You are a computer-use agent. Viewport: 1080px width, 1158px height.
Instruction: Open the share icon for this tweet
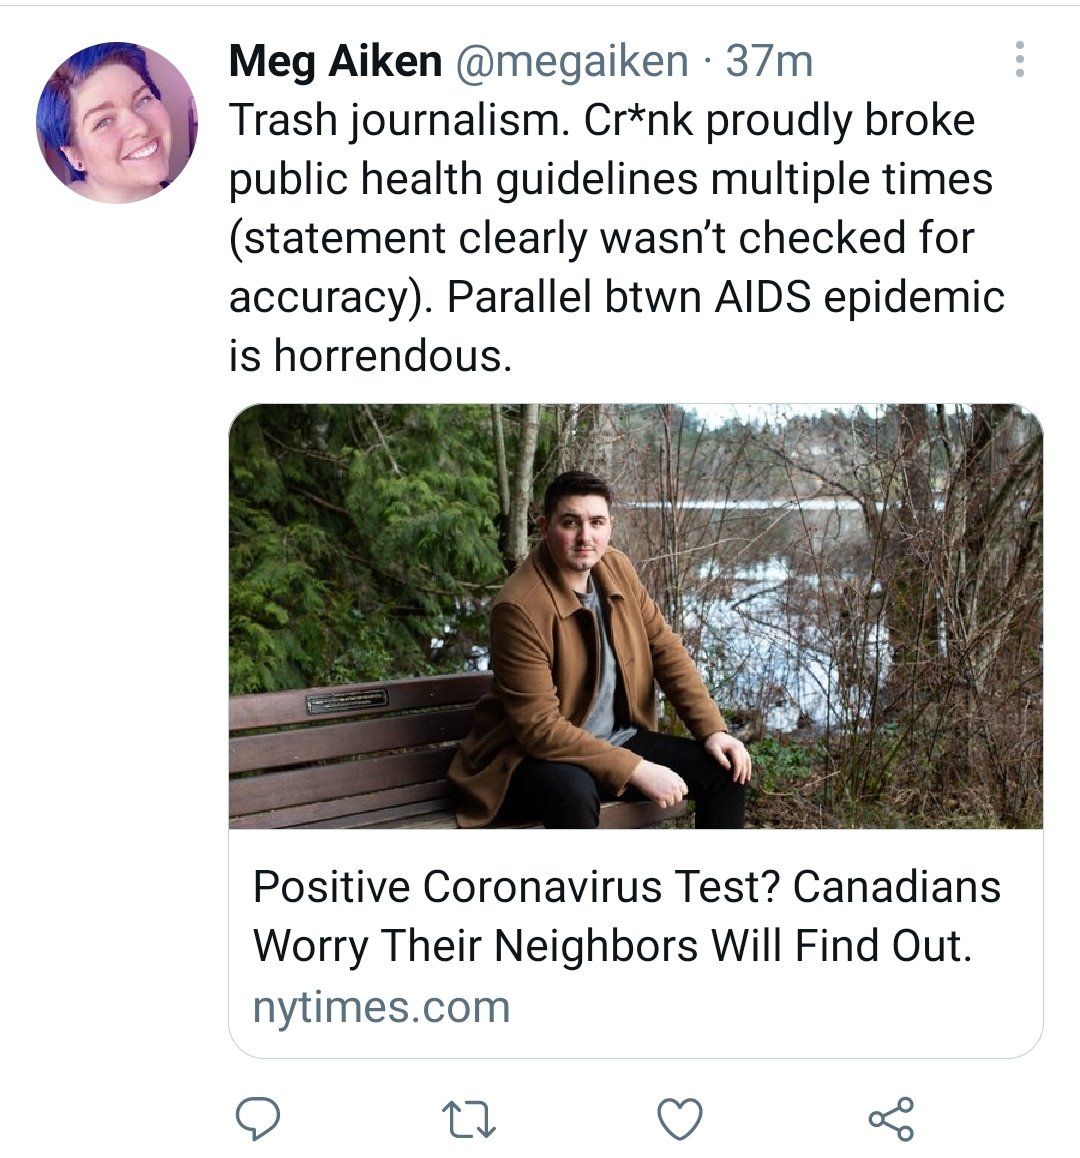(890, 1119)
